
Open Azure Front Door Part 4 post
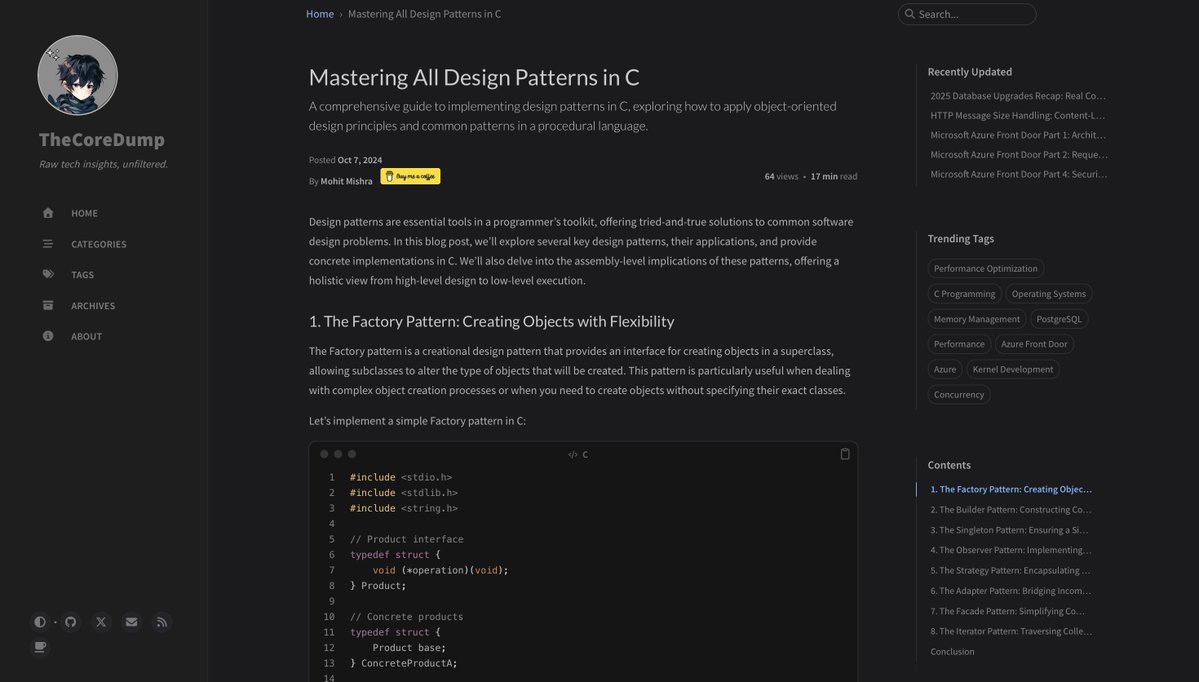(x=1019, y=174)
